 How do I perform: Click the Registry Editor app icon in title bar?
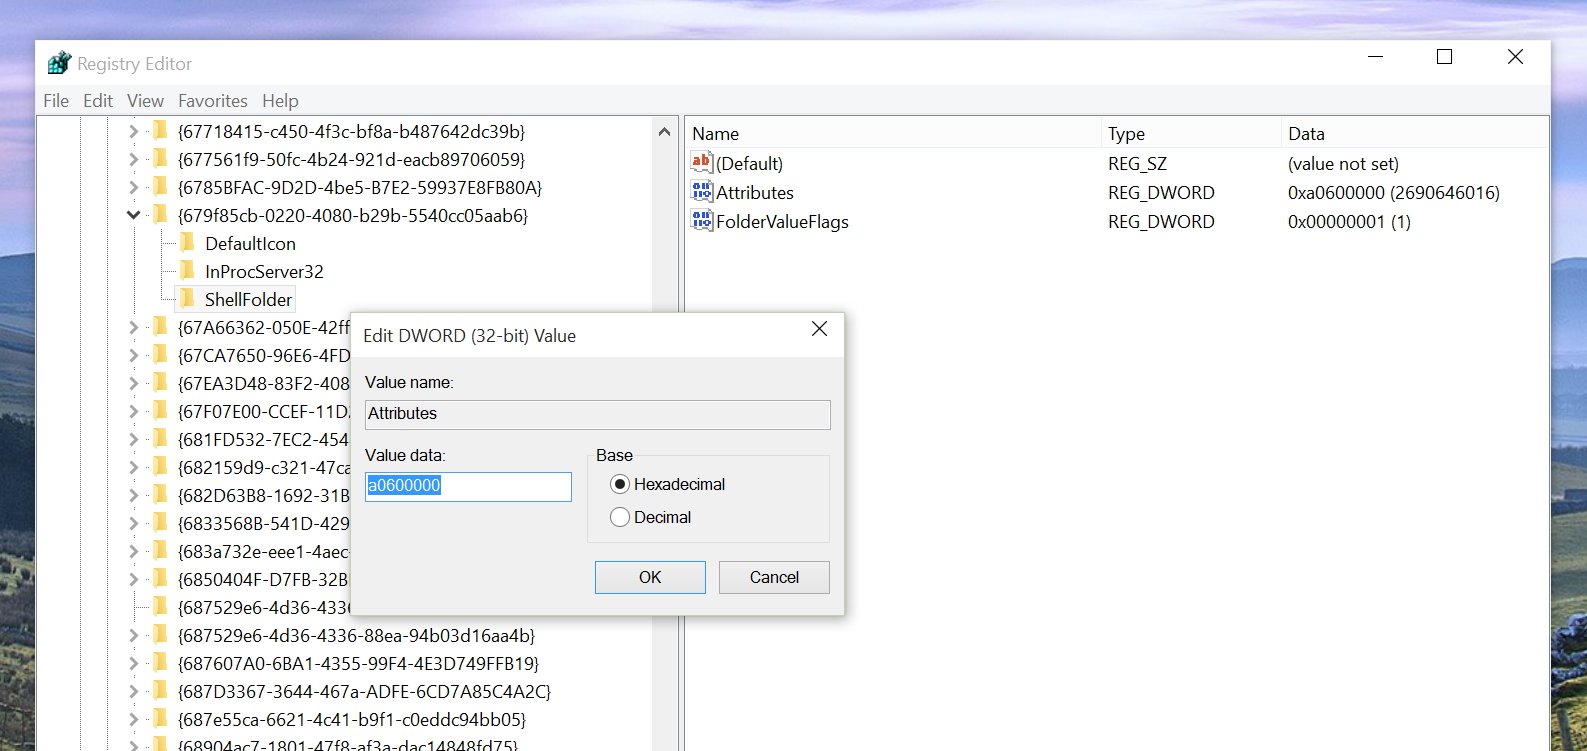(60, 63)
